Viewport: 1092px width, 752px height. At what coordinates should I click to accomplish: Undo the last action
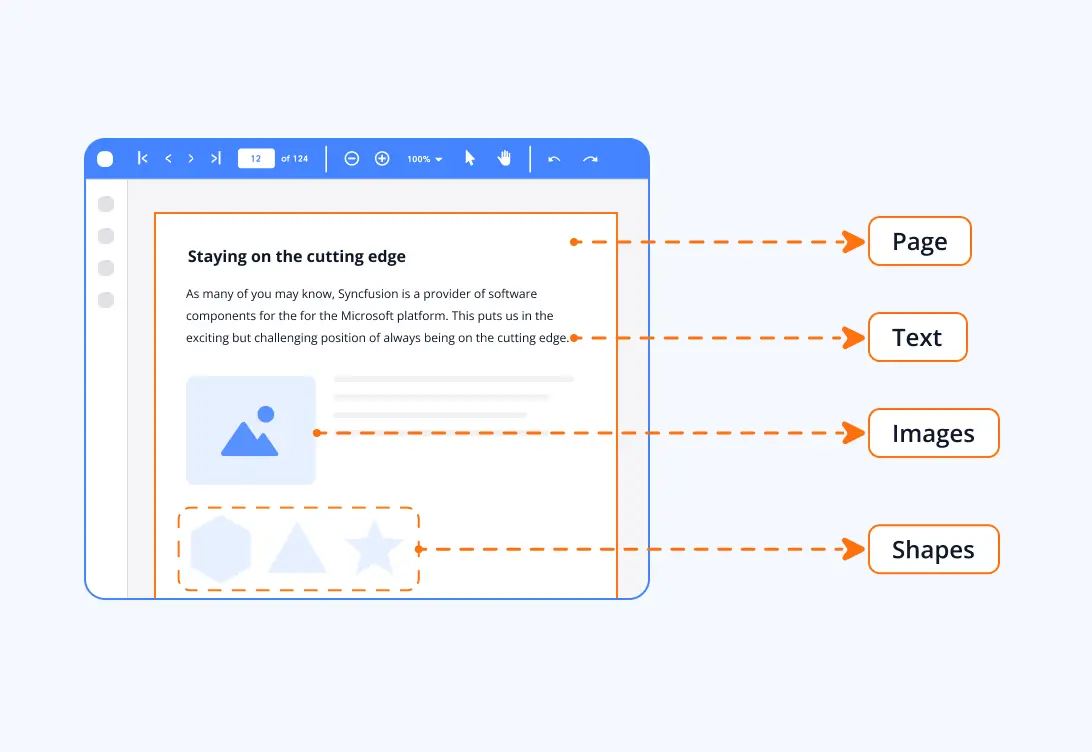(x=554, y=158)
